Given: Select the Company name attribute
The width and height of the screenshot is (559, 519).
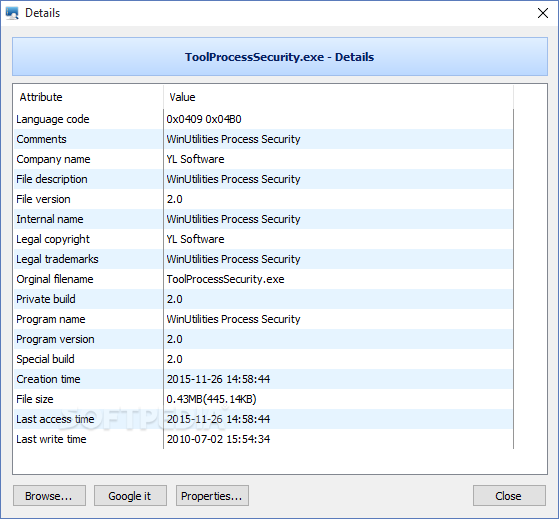Looking at the screenshot, I should pos(53,159).
